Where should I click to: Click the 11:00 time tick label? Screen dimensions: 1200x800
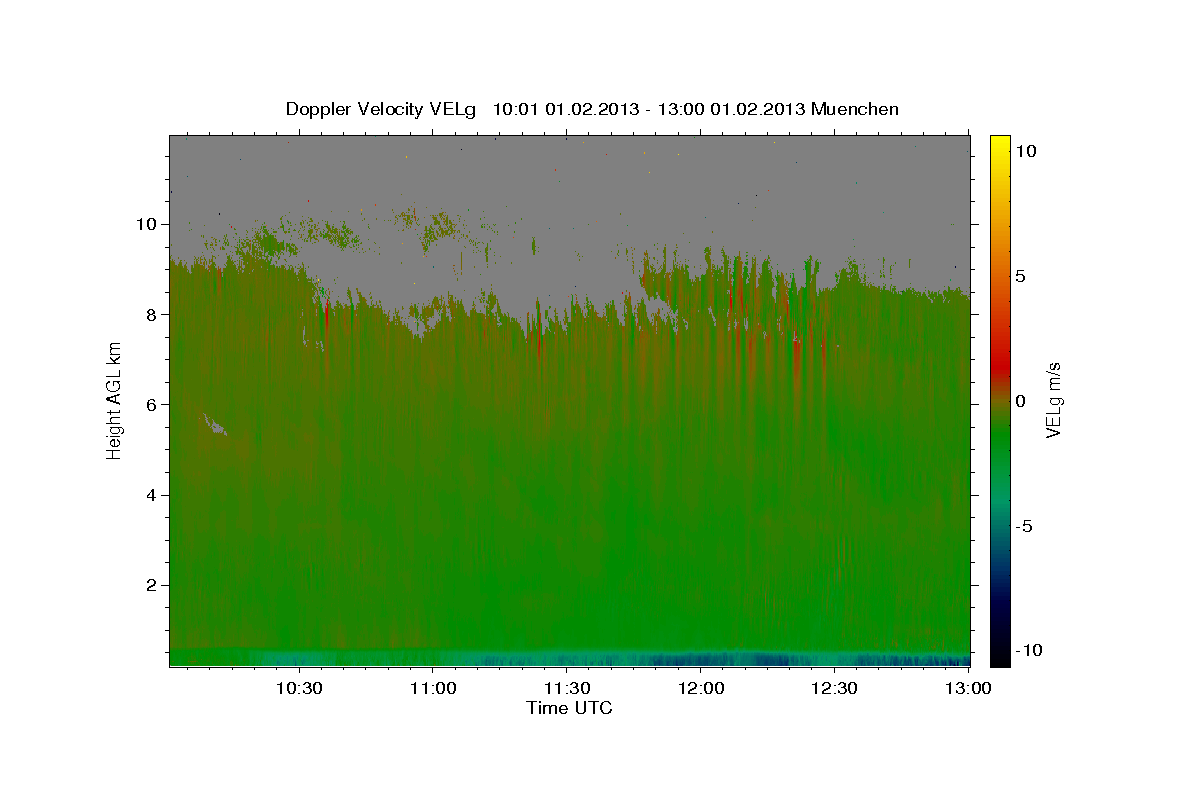[433, 688]
